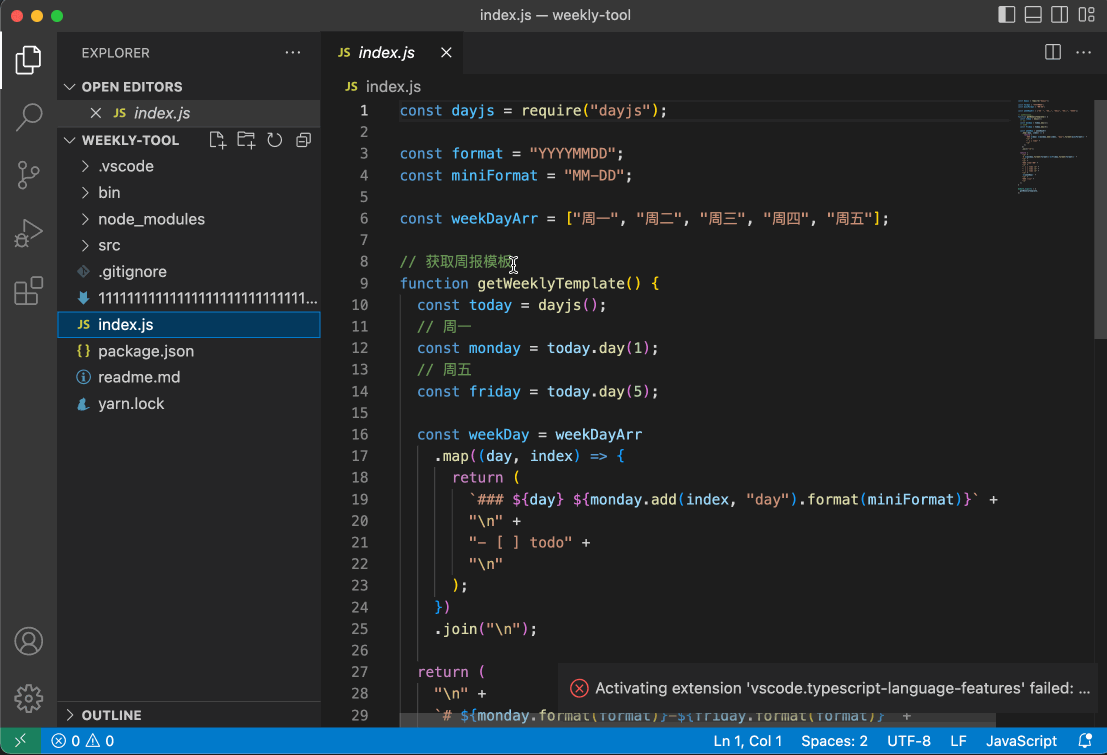1107x755 pixels.
Task: Open package.json file
Action: point(189,351)
